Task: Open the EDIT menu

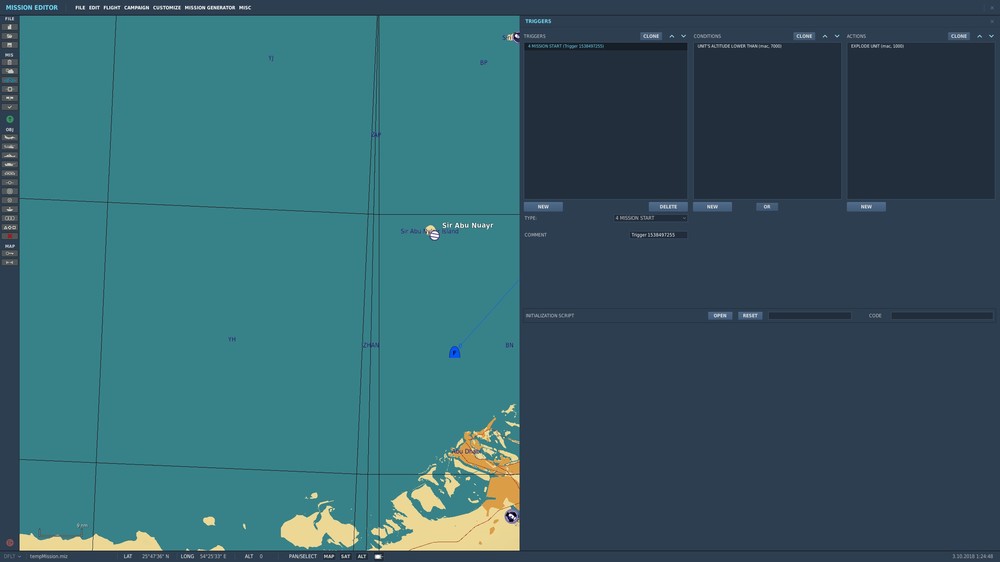Action: pos(94,8)
